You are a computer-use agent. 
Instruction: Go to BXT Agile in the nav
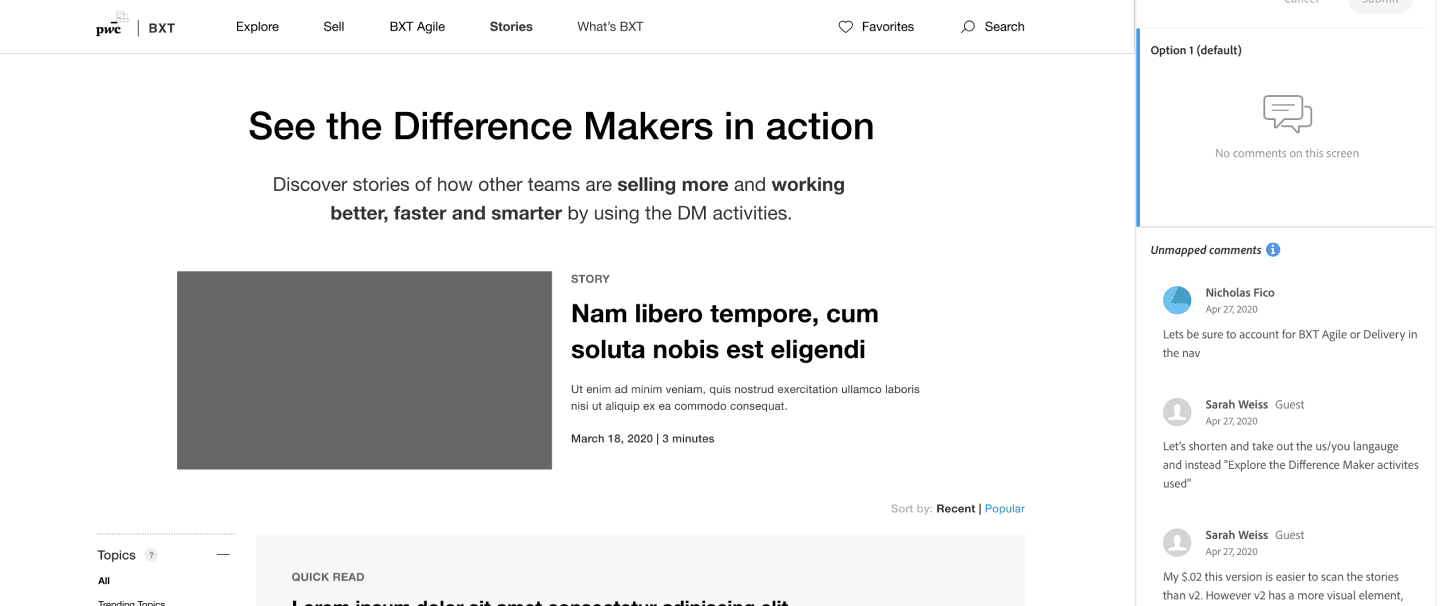[417, 27]
